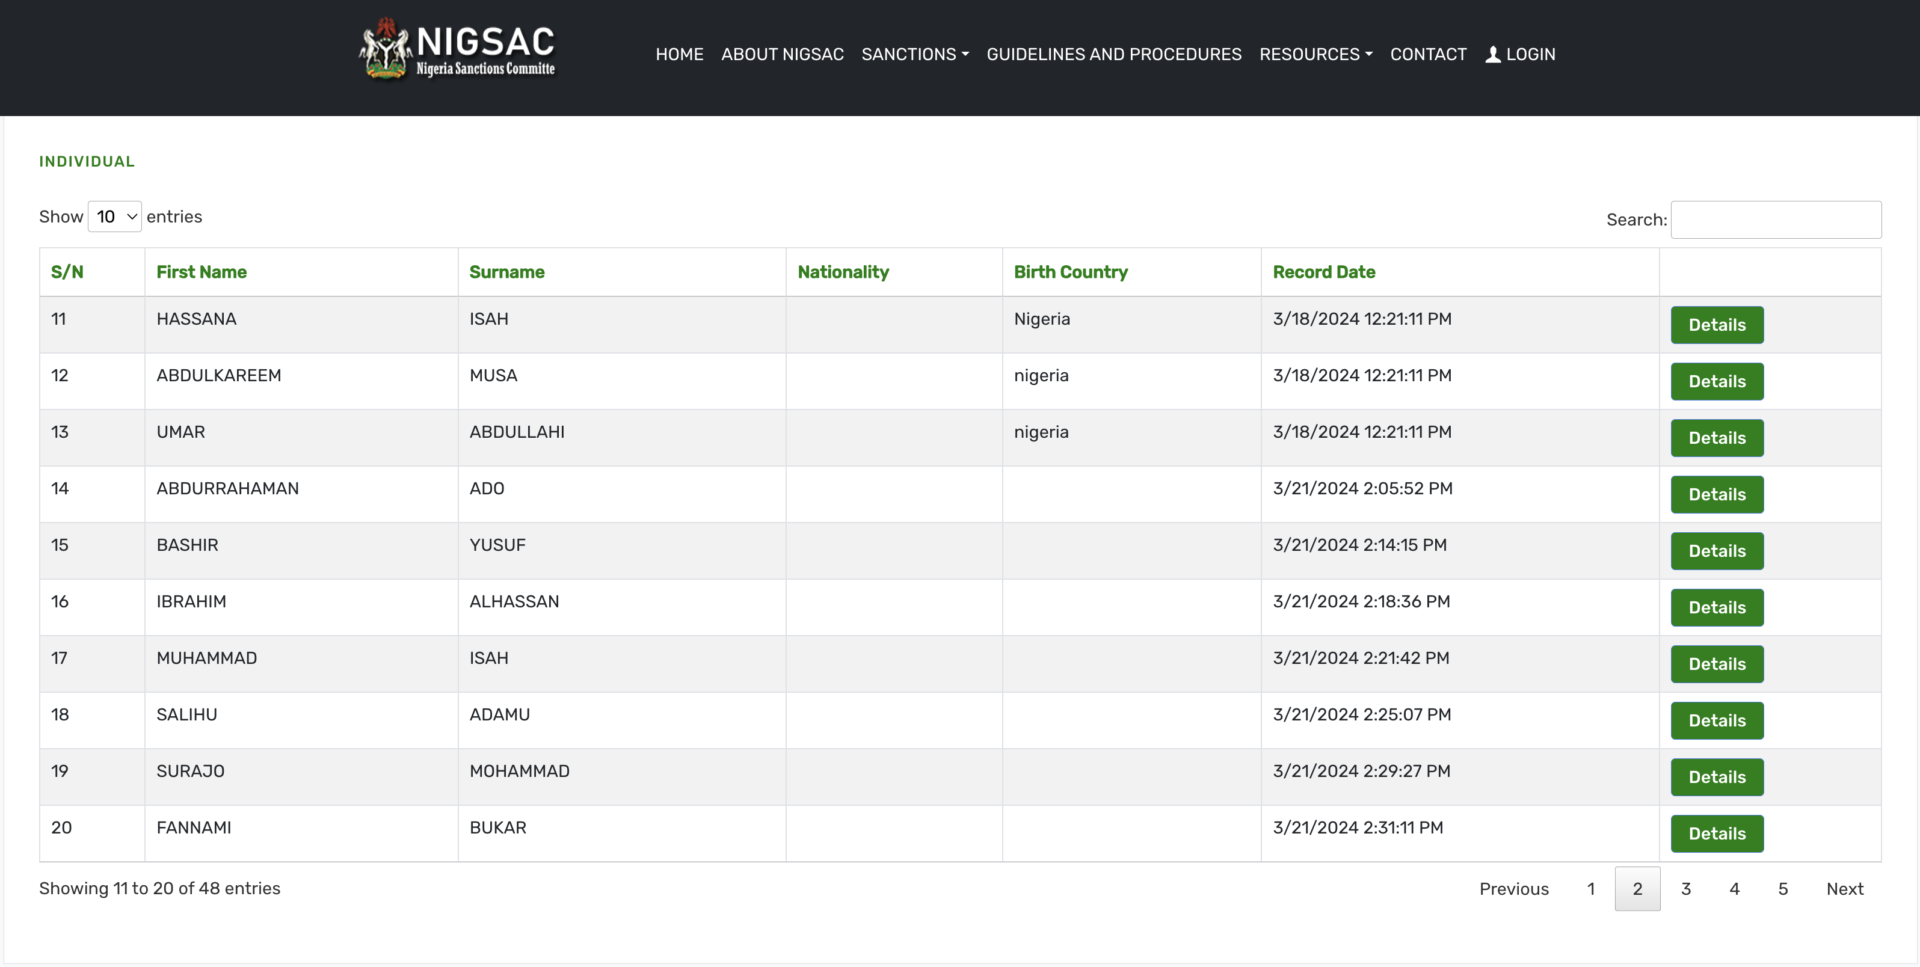Go to the Next results page
This screenshot has width=1920, height=967.
tap(1844, 889)
